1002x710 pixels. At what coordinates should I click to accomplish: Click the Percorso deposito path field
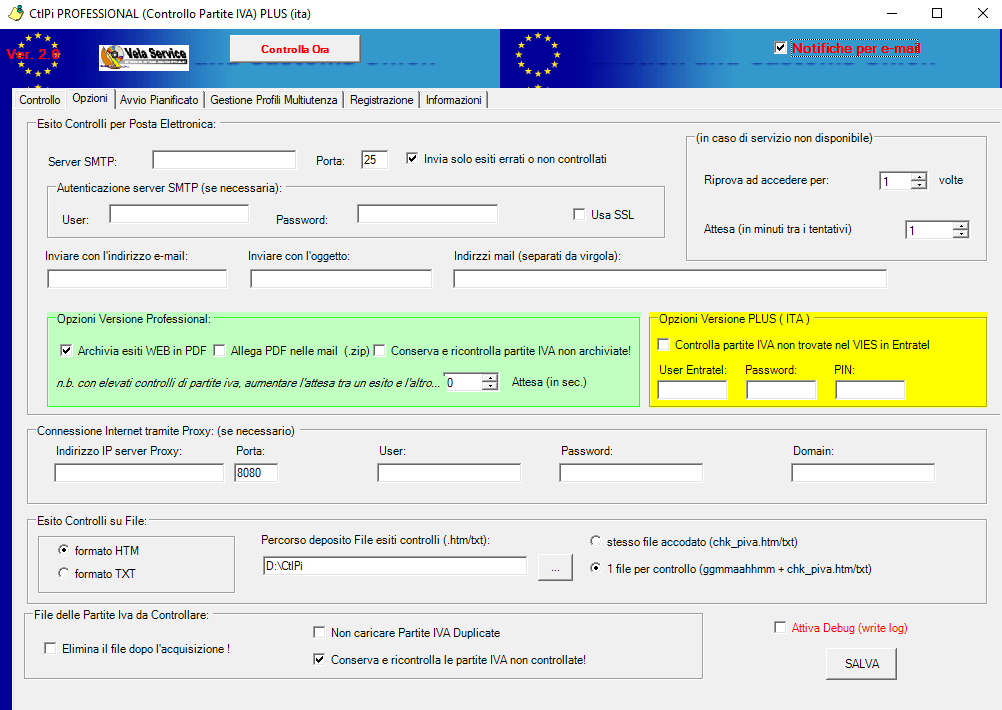tap(395, 566)
